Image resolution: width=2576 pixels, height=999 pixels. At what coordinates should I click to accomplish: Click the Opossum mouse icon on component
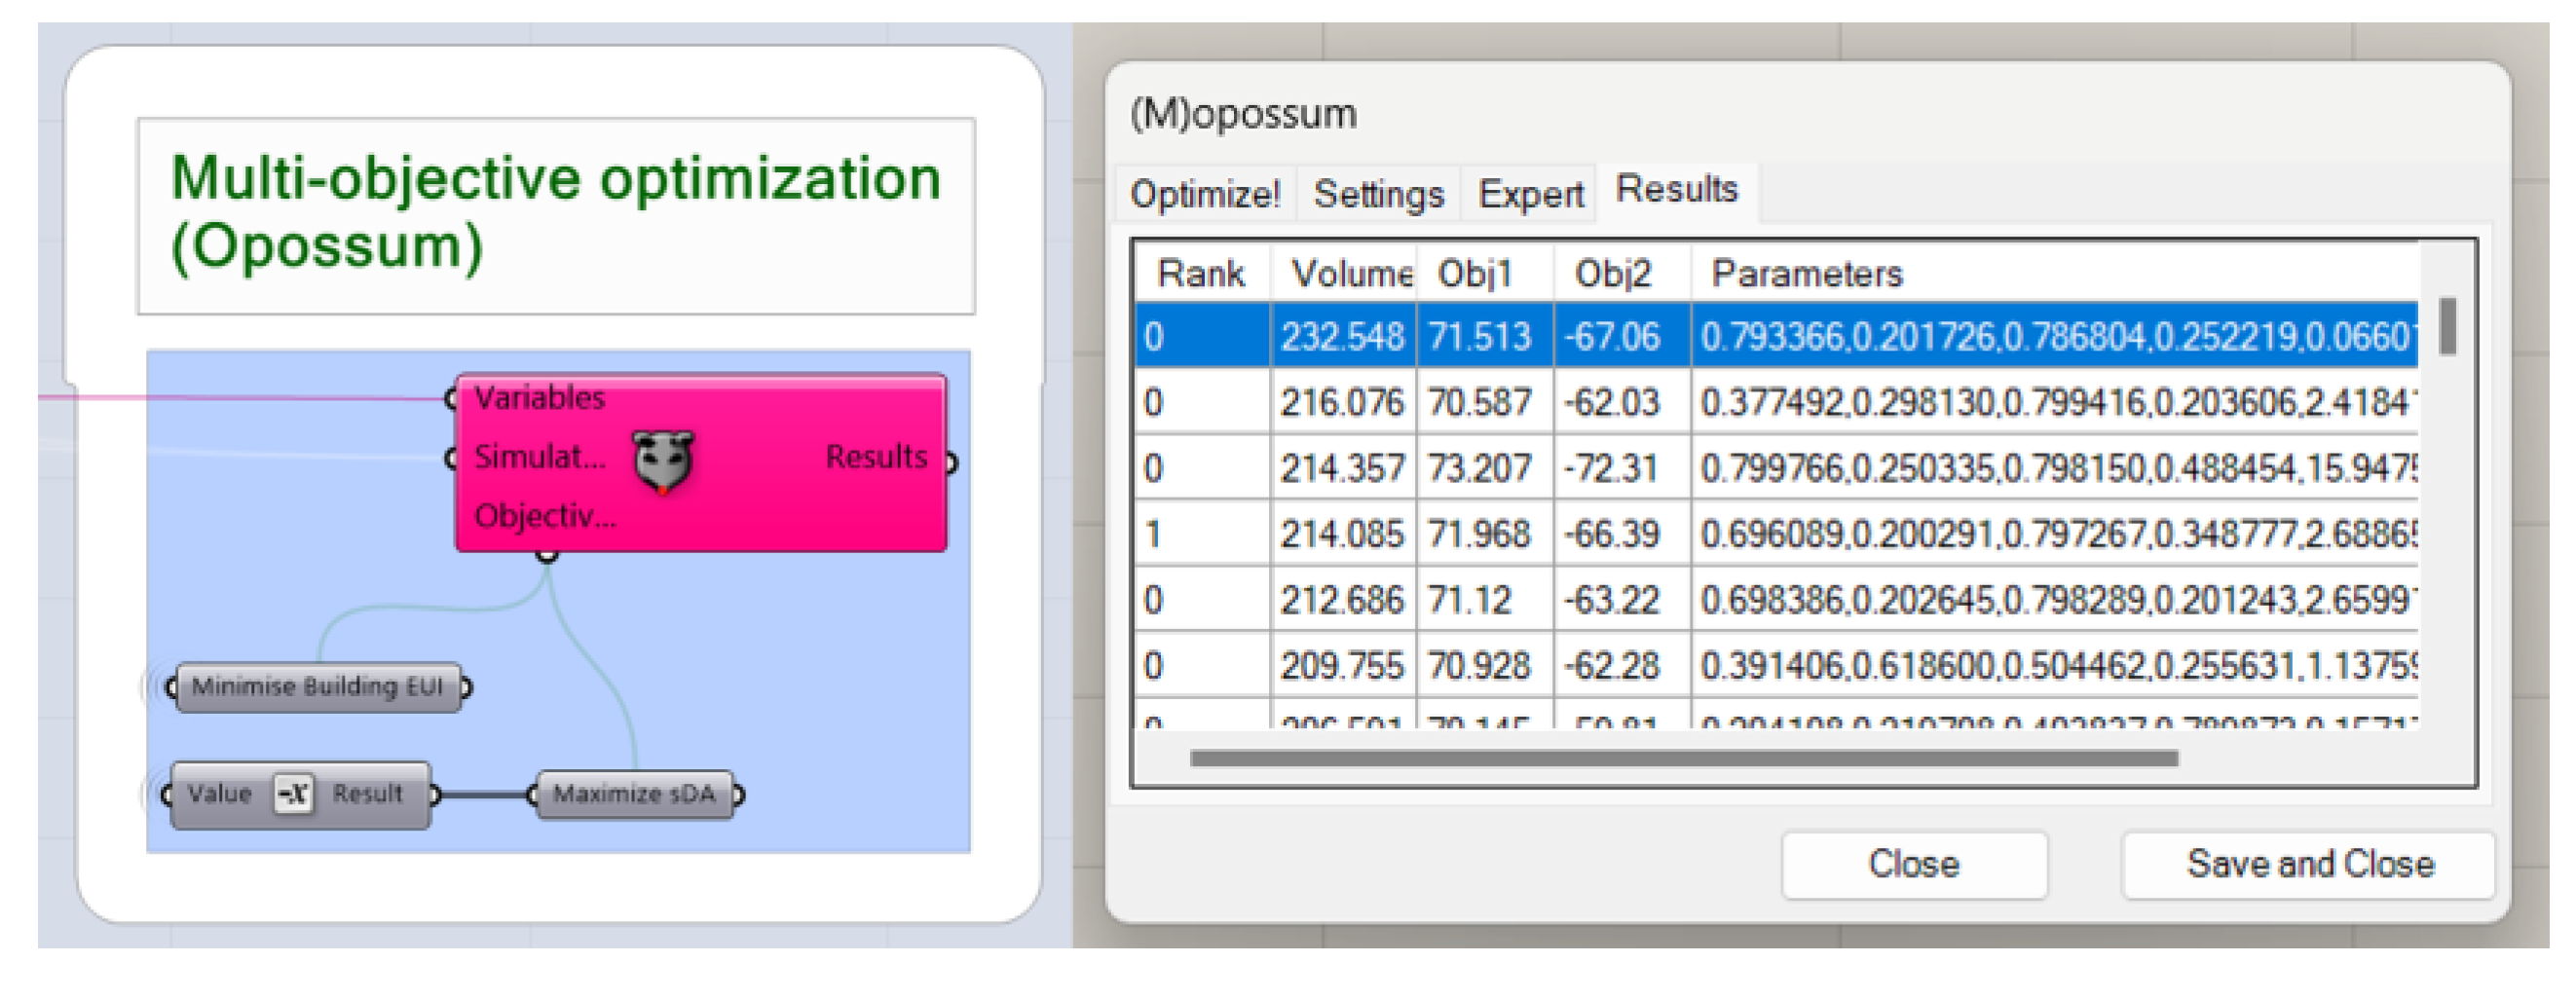point(663,461)
